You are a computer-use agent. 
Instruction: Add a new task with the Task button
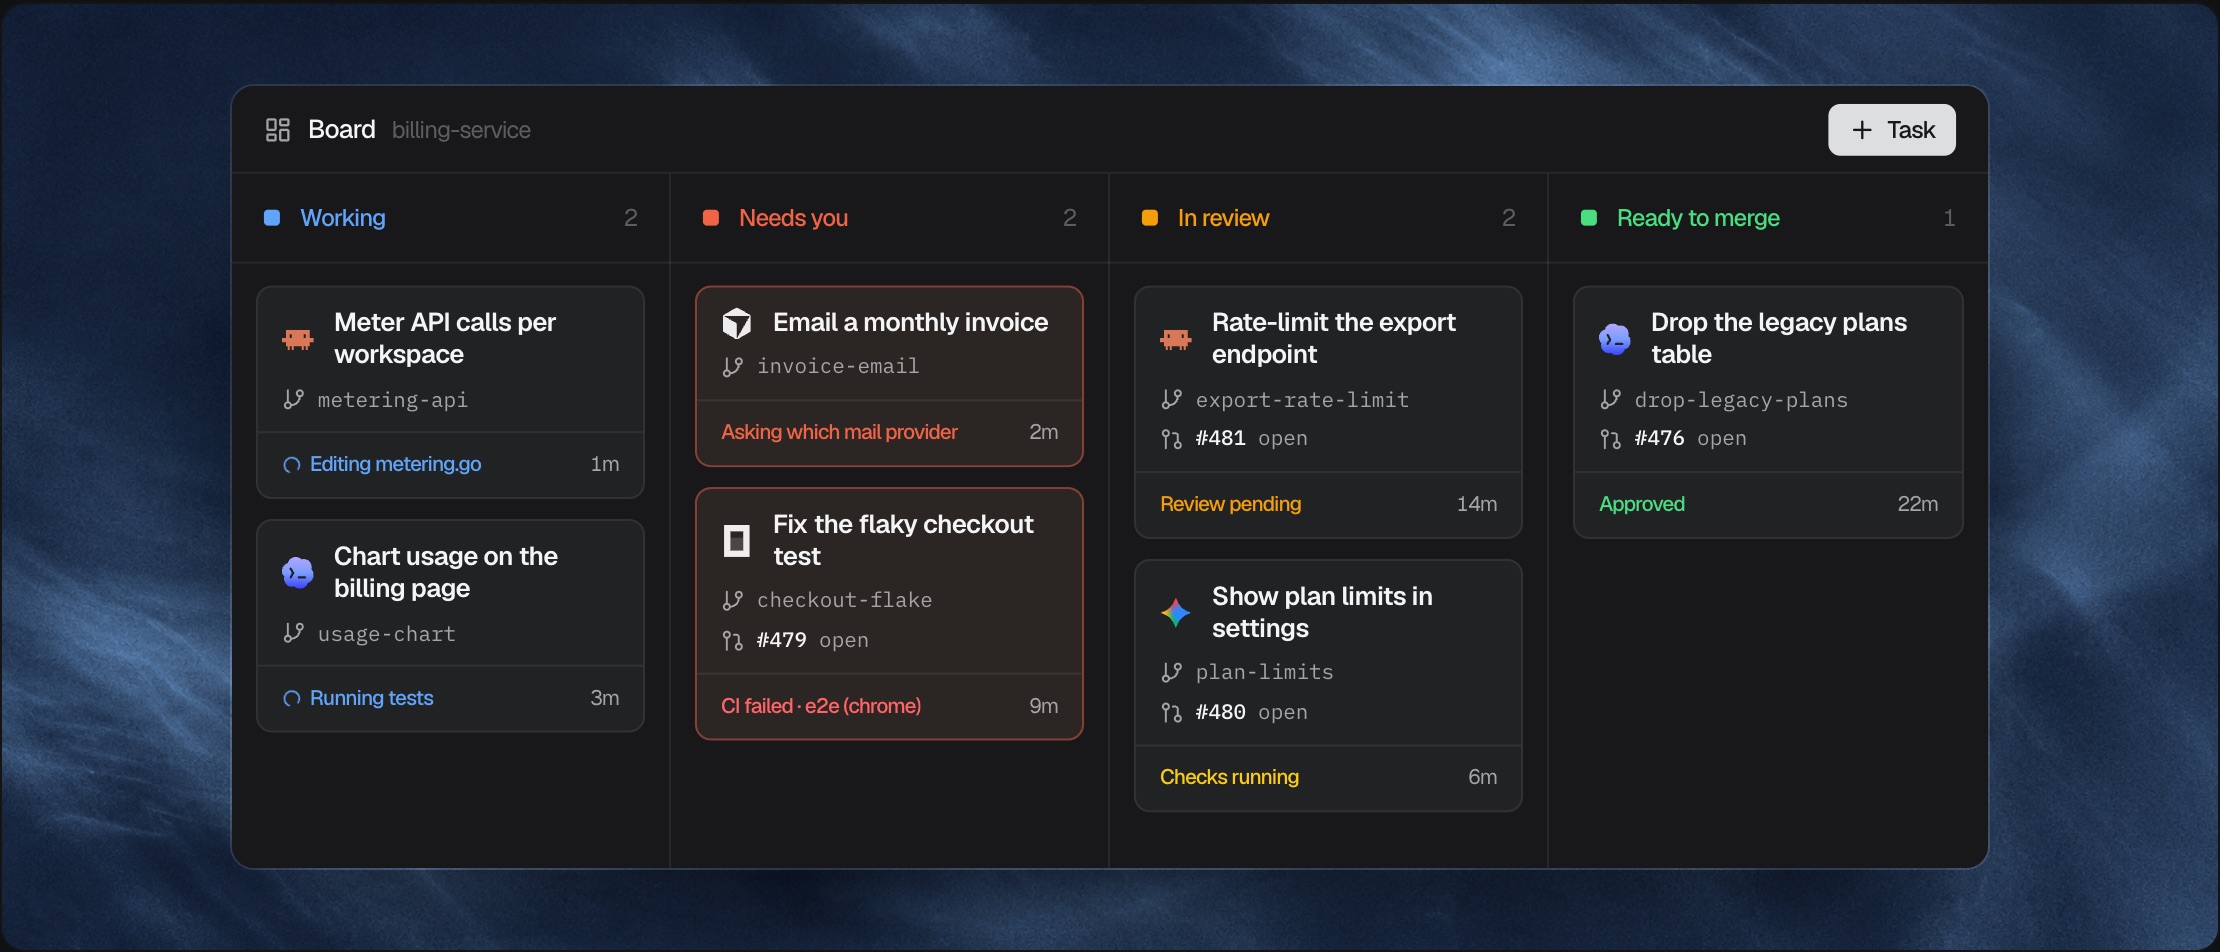tap(1891, 130)
